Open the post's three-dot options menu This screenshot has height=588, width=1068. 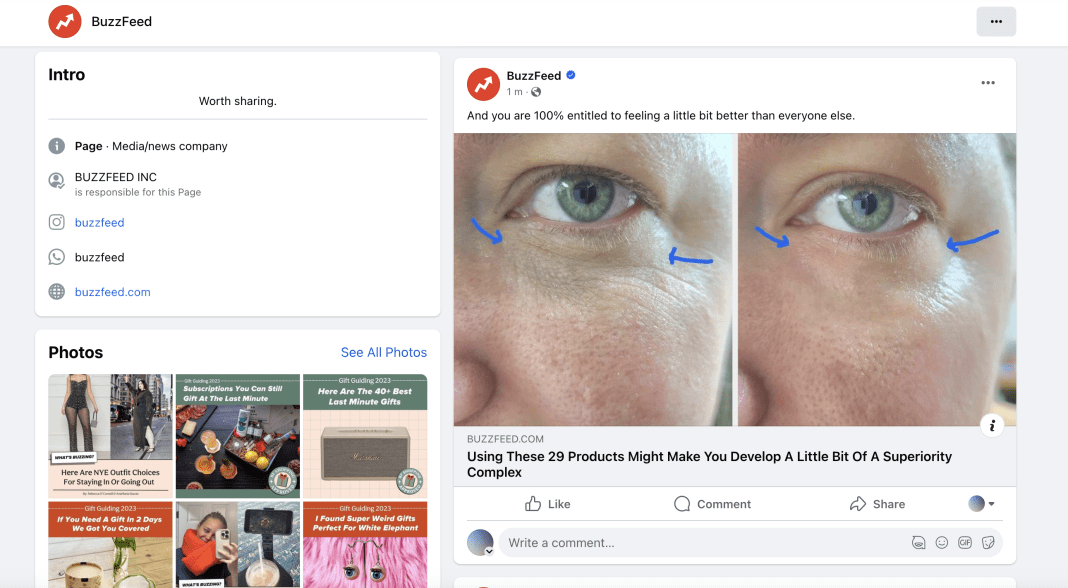[987, 83]
